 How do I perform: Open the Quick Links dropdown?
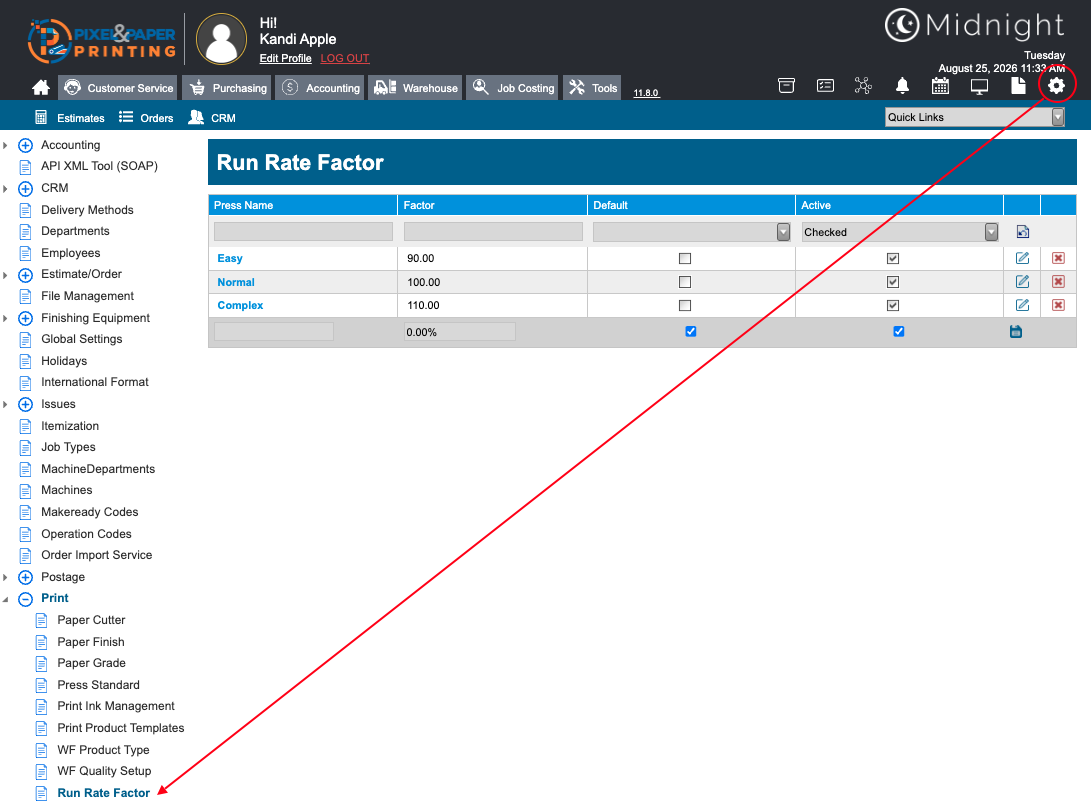(975, 117)
